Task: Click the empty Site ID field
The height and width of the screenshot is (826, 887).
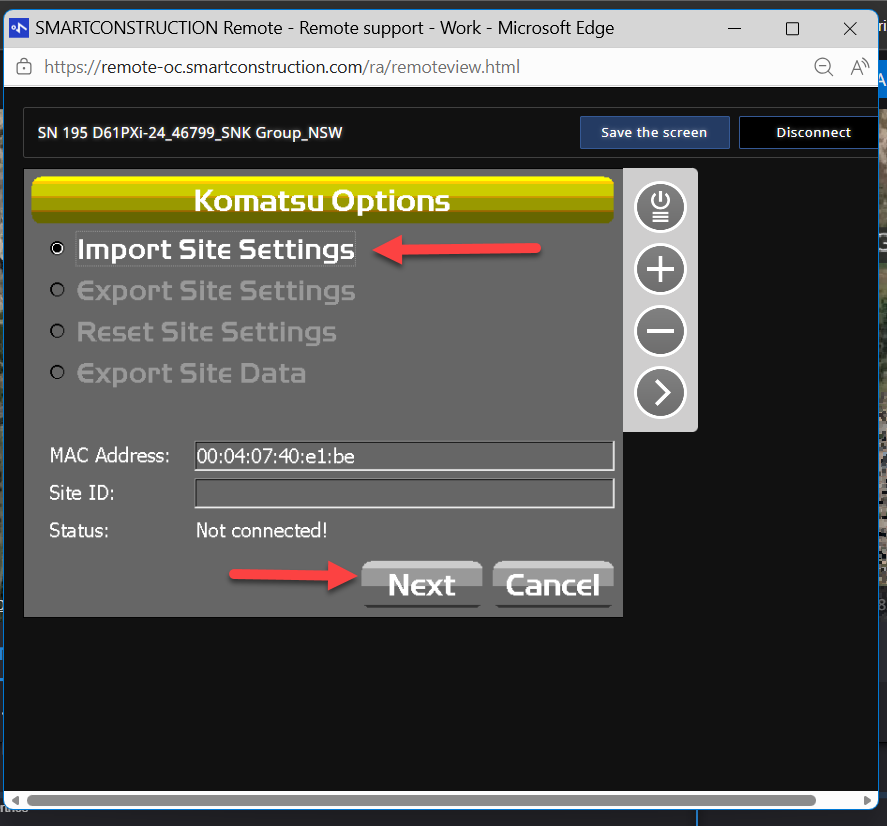Action: (x=404, y=493)
